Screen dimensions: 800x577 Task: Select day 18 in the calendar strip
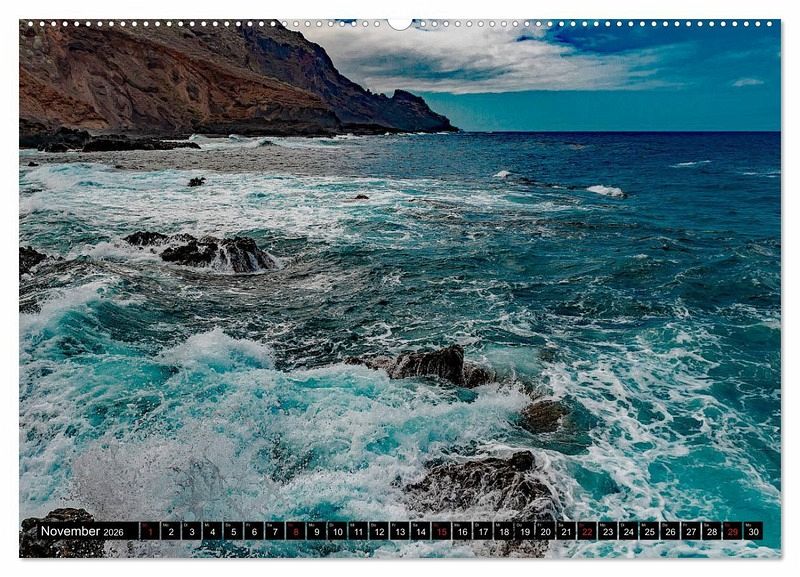click(x=504, y=531)
